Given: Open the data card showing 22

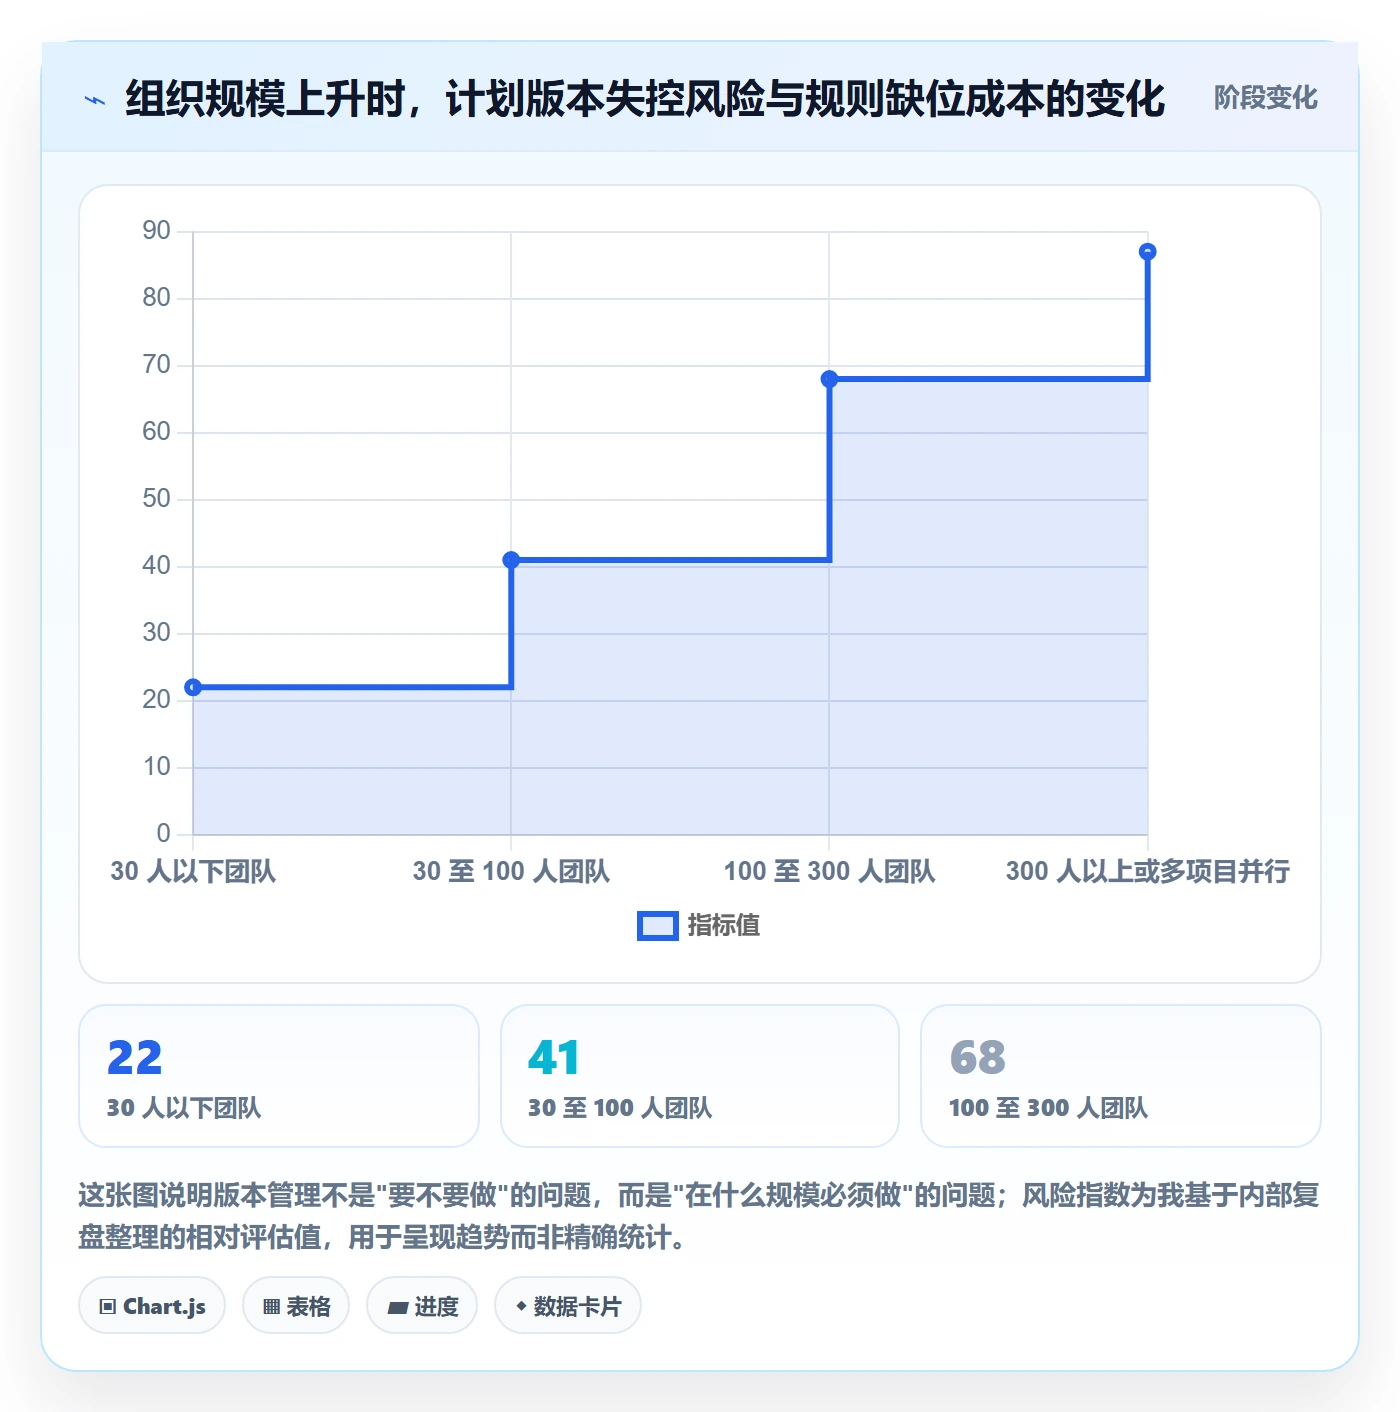Looking at the screenshot, I should (279, 1076).
